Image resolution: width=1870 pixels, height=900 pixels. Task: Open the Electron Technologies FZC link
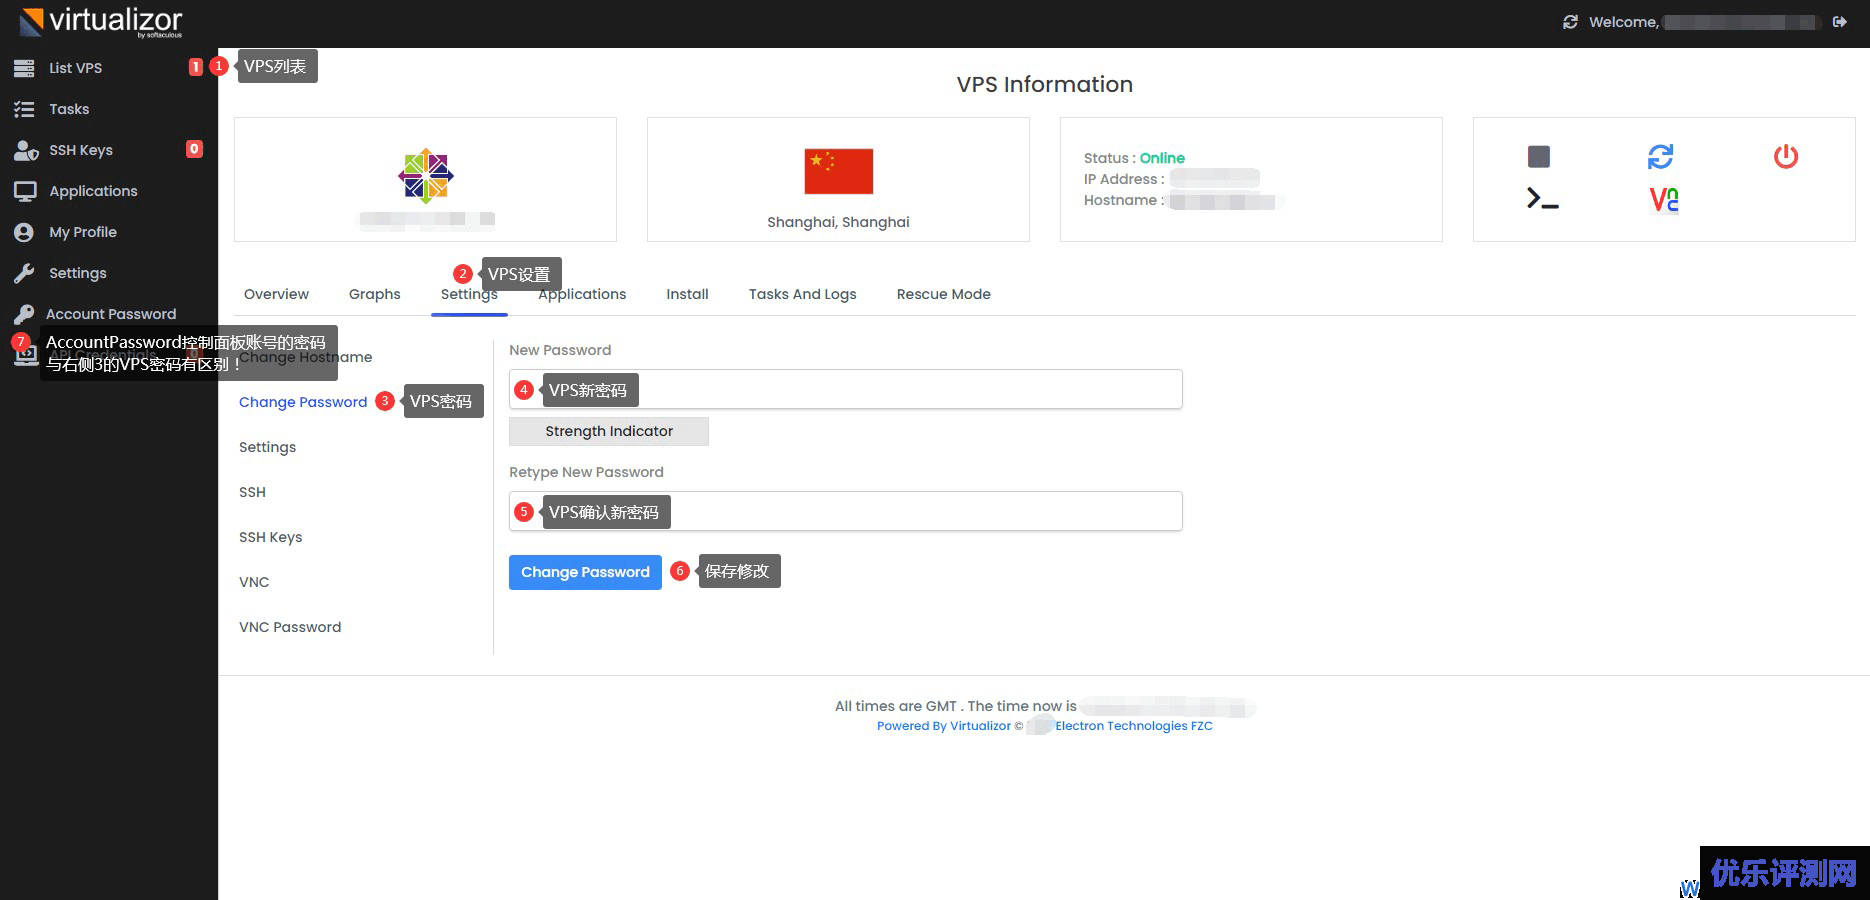(1134, 726)
